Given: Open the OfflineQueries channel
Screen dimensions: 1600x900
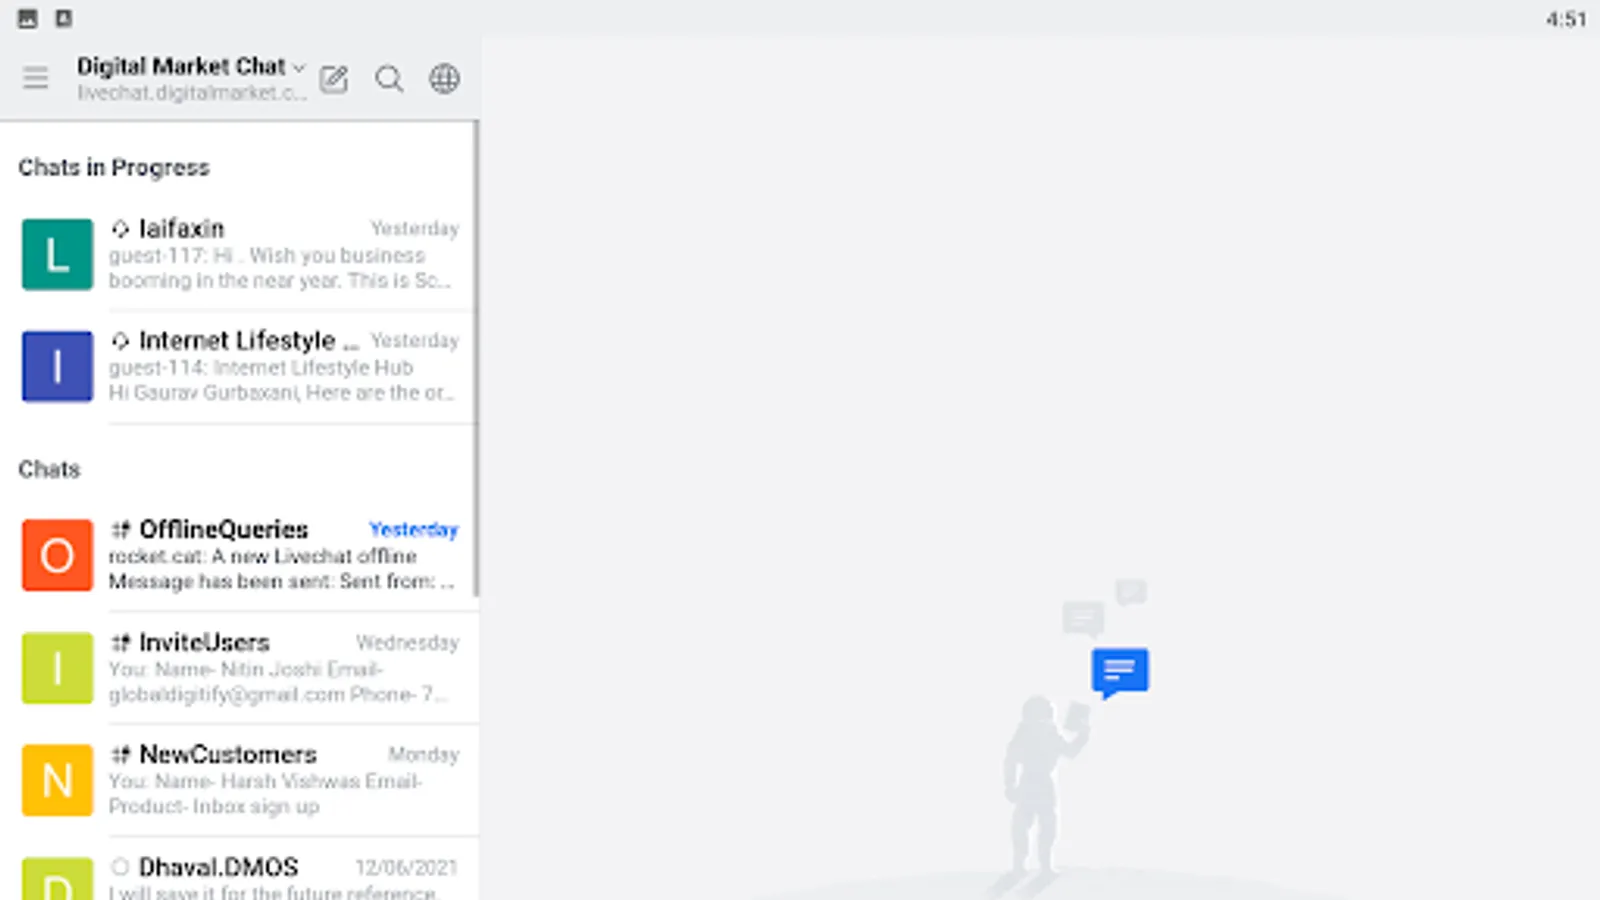Looking at the screenshot, I should (x=240, y=555).
